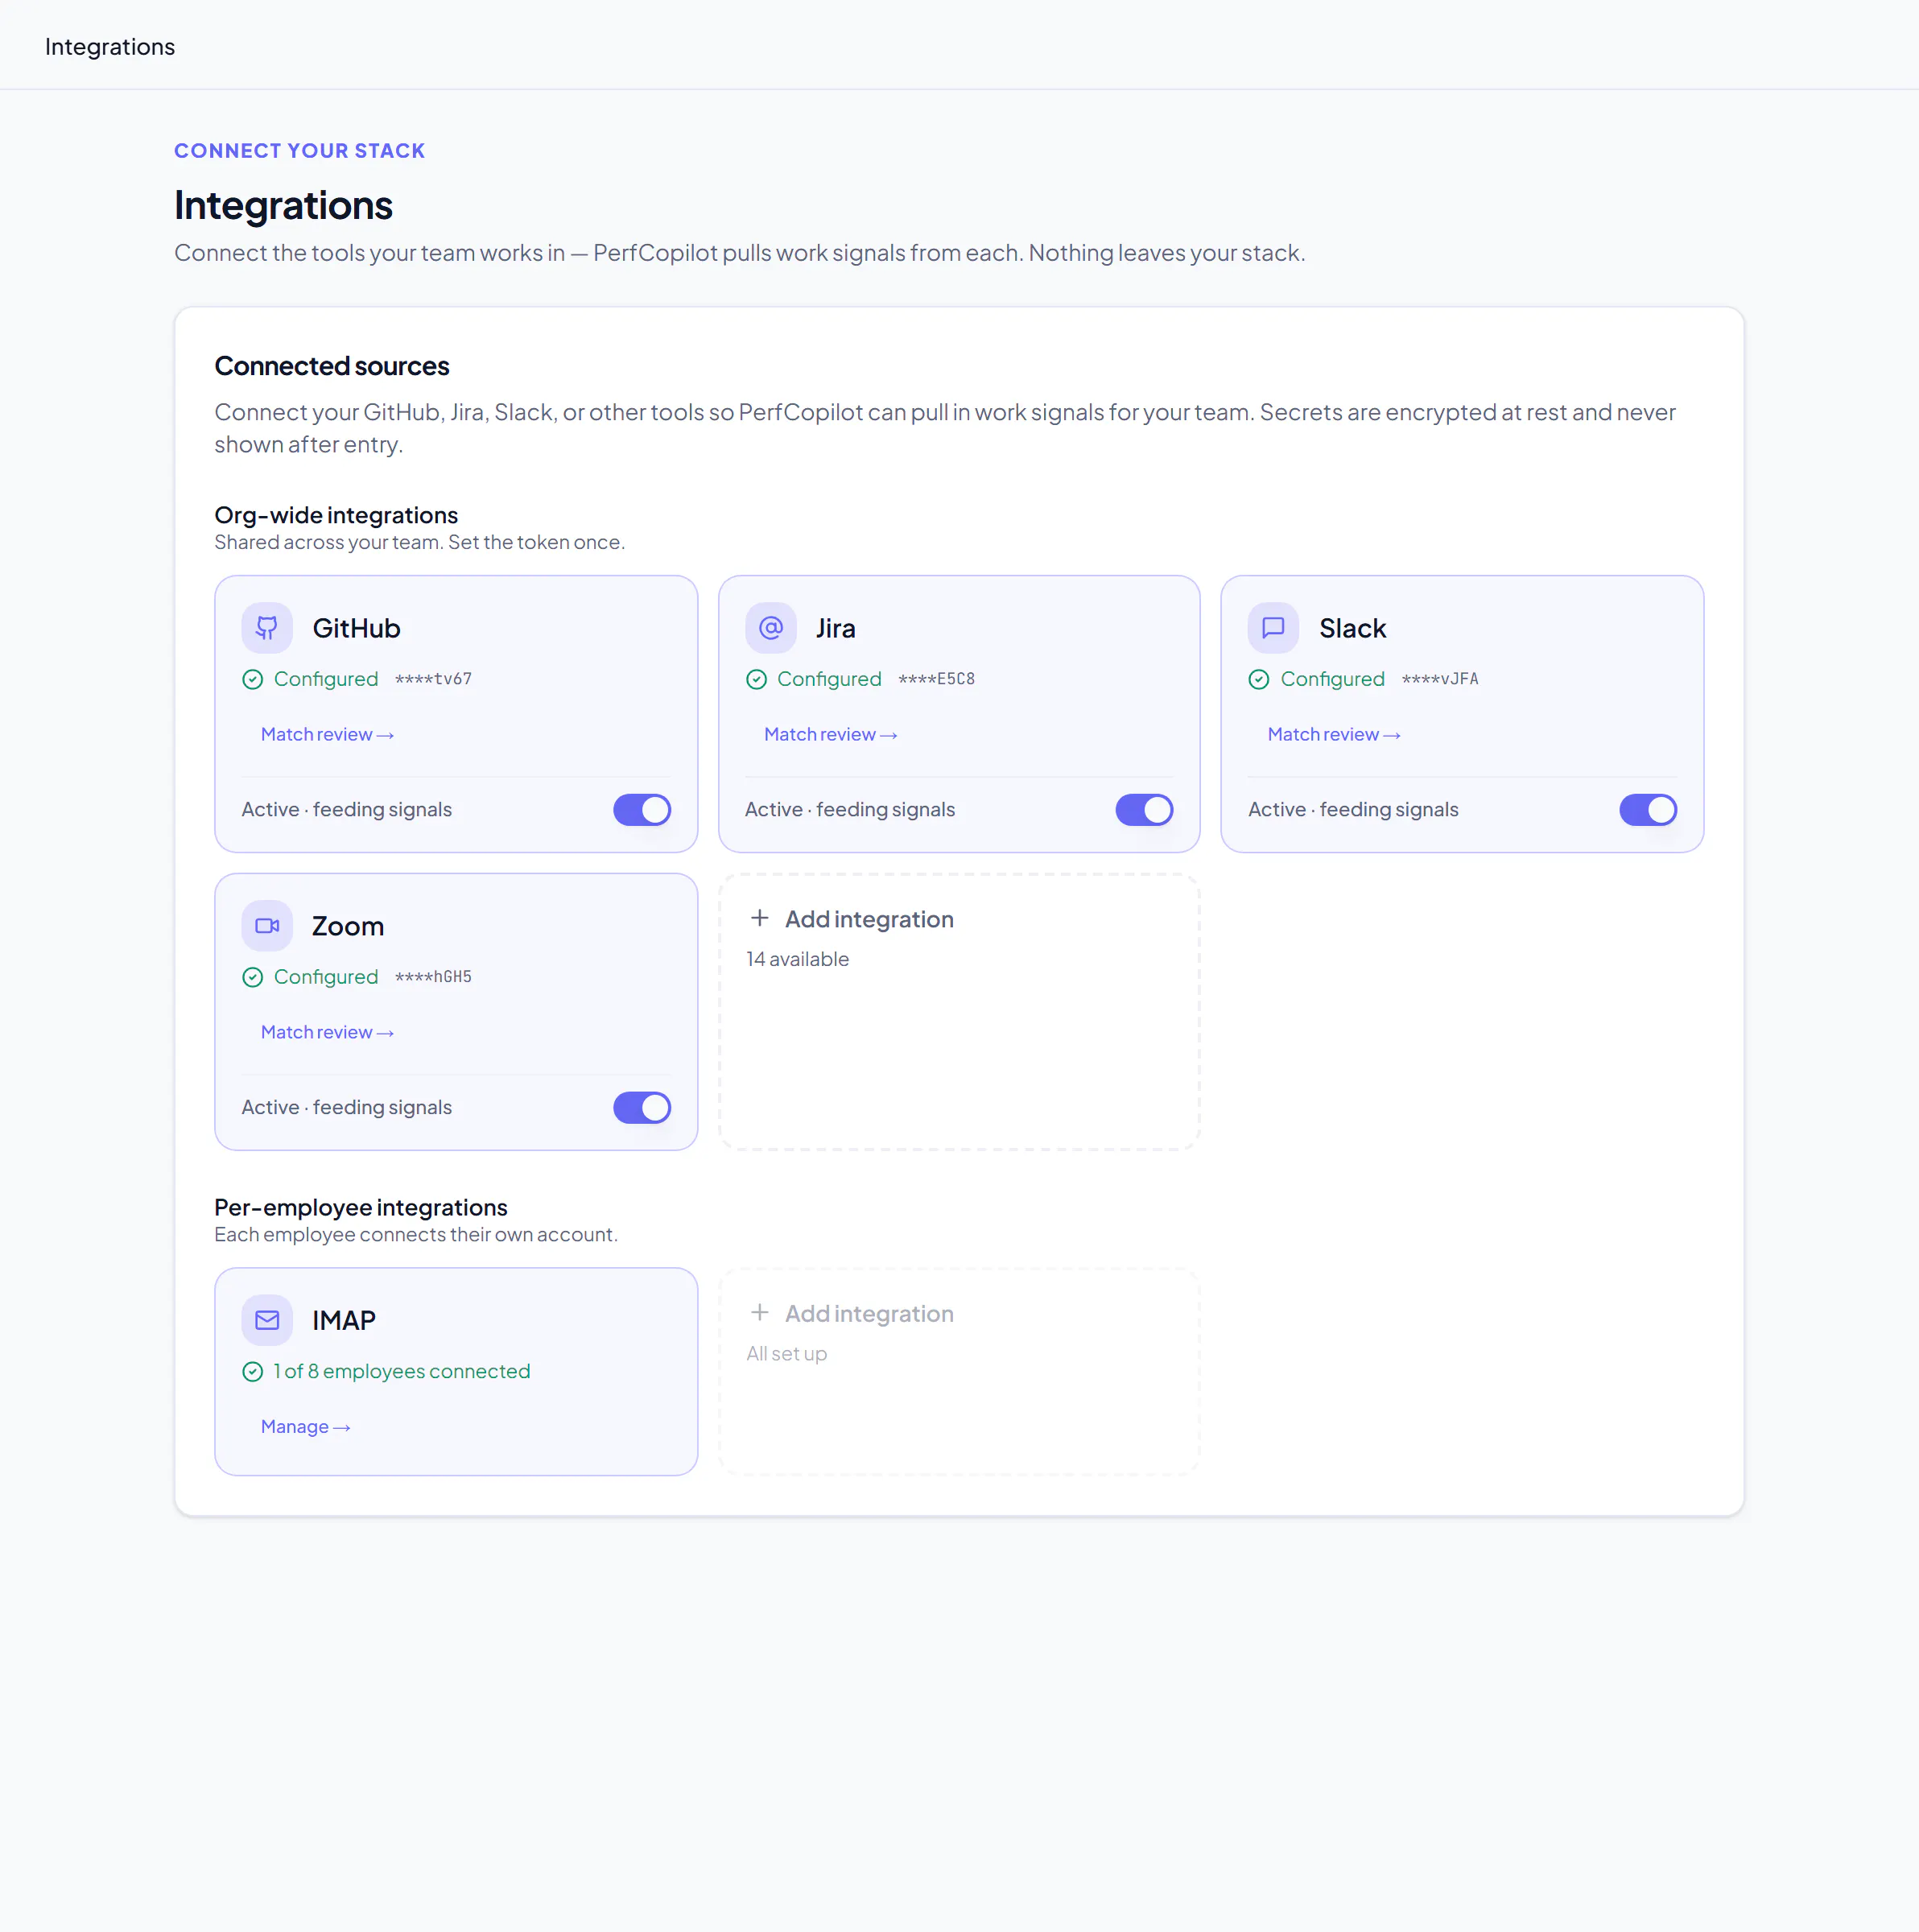
Task: Click the GitHub Configured checkmark icon
Action: click(253, 679)
